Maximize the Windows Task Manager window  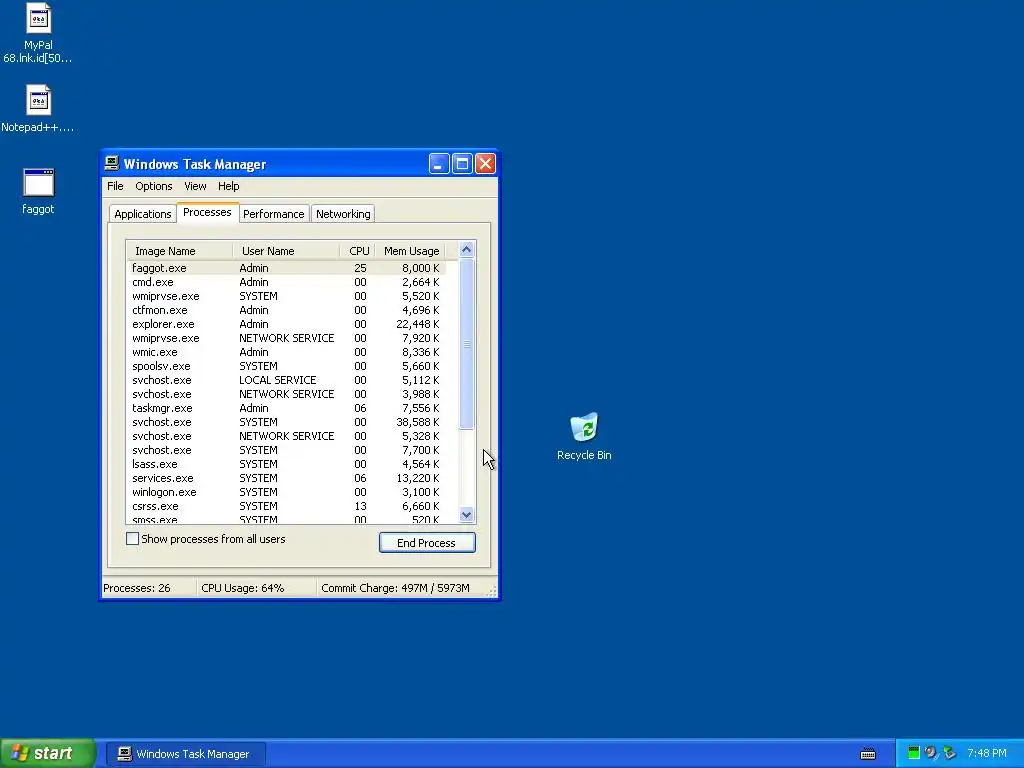point(462,164)
